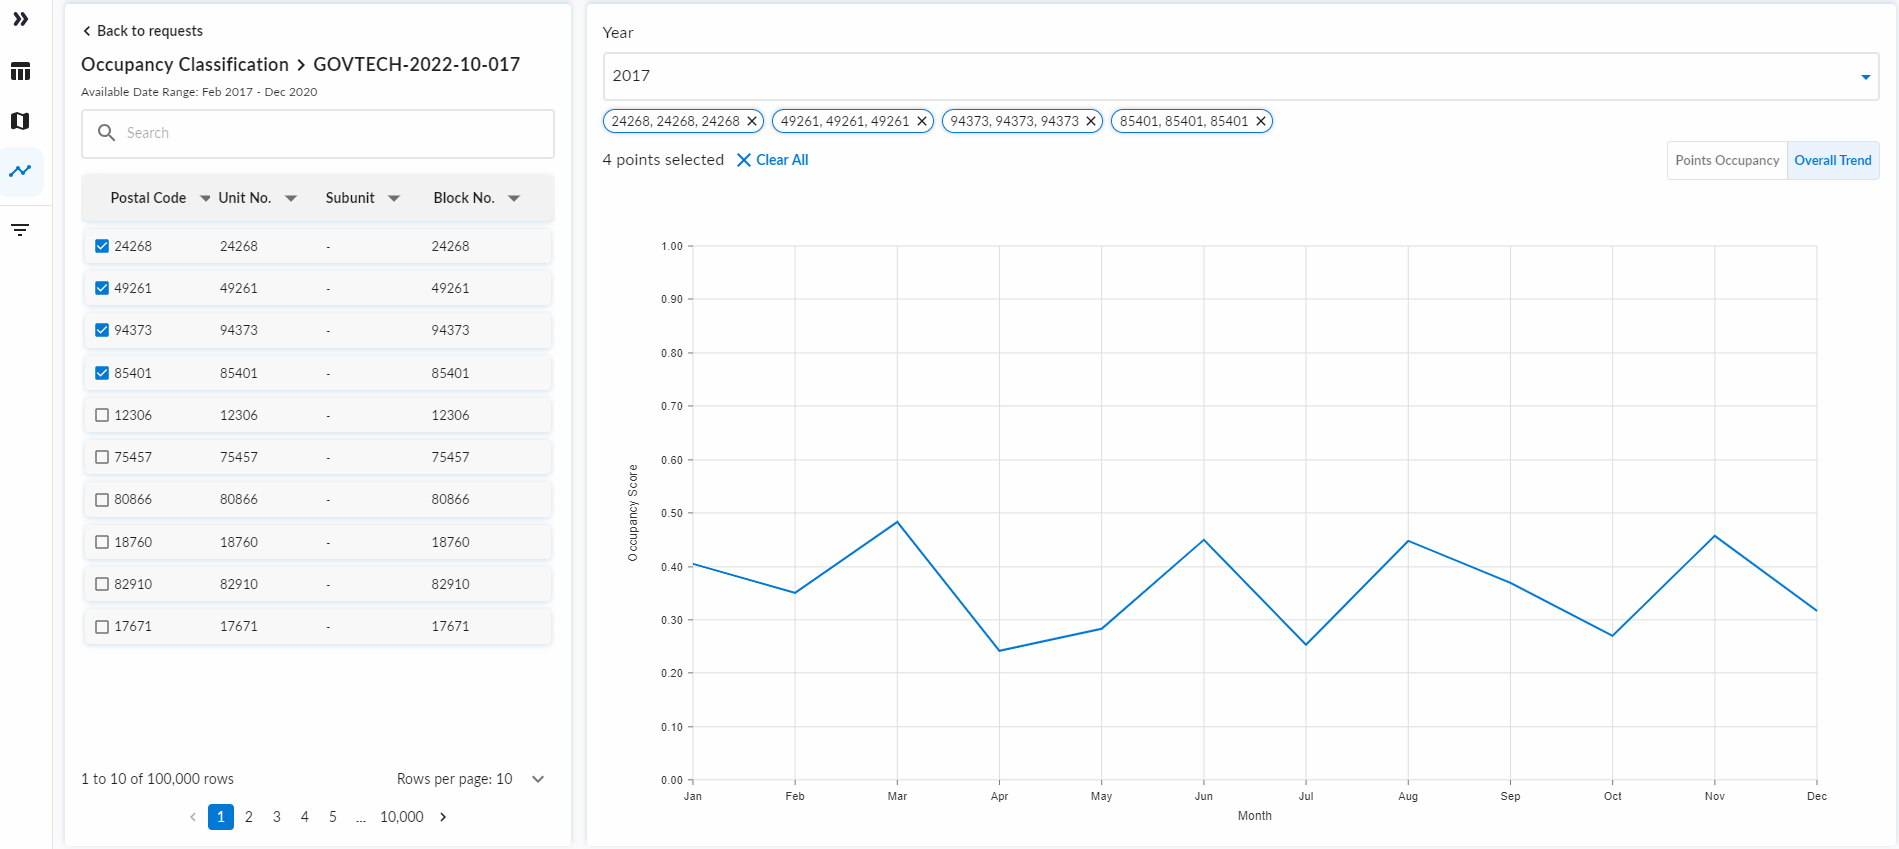This screenshot has width=1899, height=849.
Task: Open the Subunit column filter arrow
Action: [x=394, y=198]
